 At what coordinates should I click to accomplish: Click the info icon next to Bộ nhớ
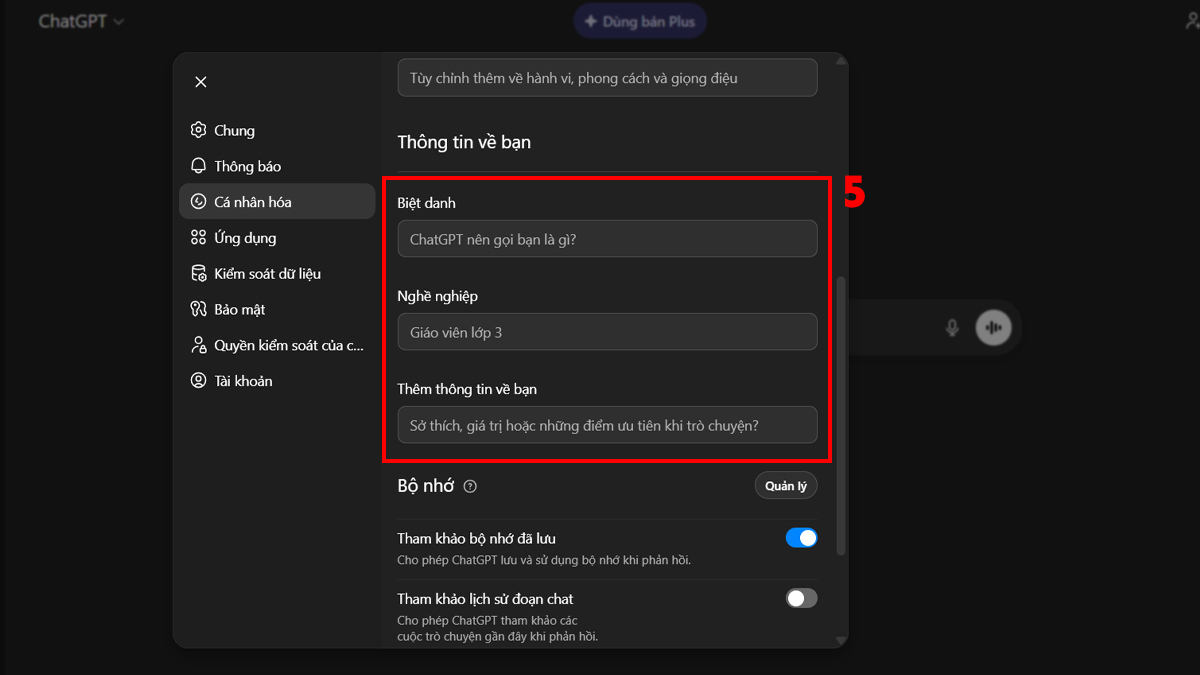pyautogui.click(x=470, y=486)
